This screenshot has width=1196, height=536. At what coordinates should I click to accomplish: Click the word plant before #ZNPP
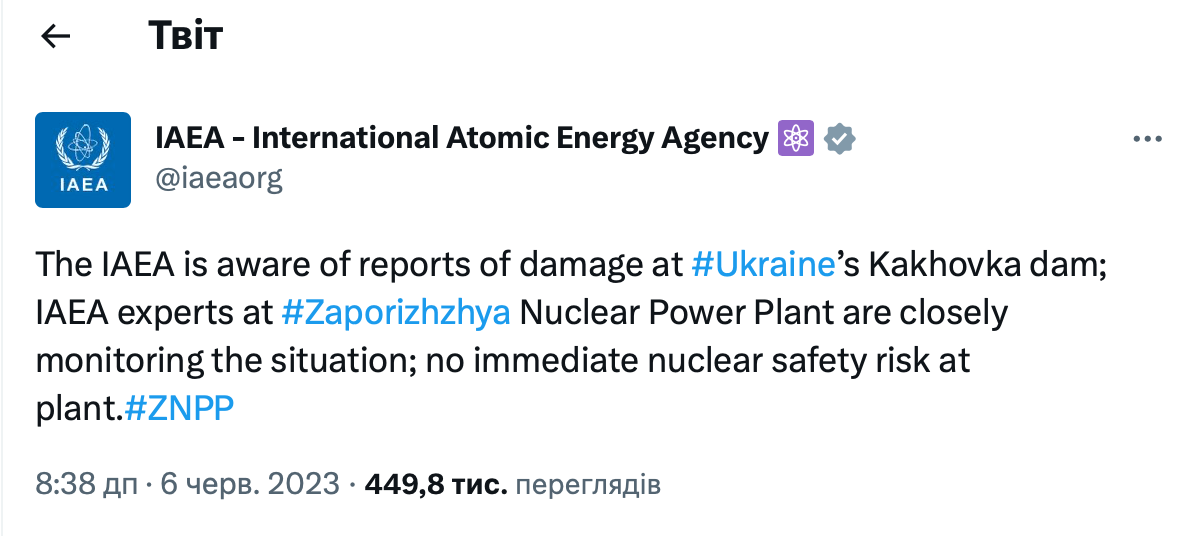point(76,408)
